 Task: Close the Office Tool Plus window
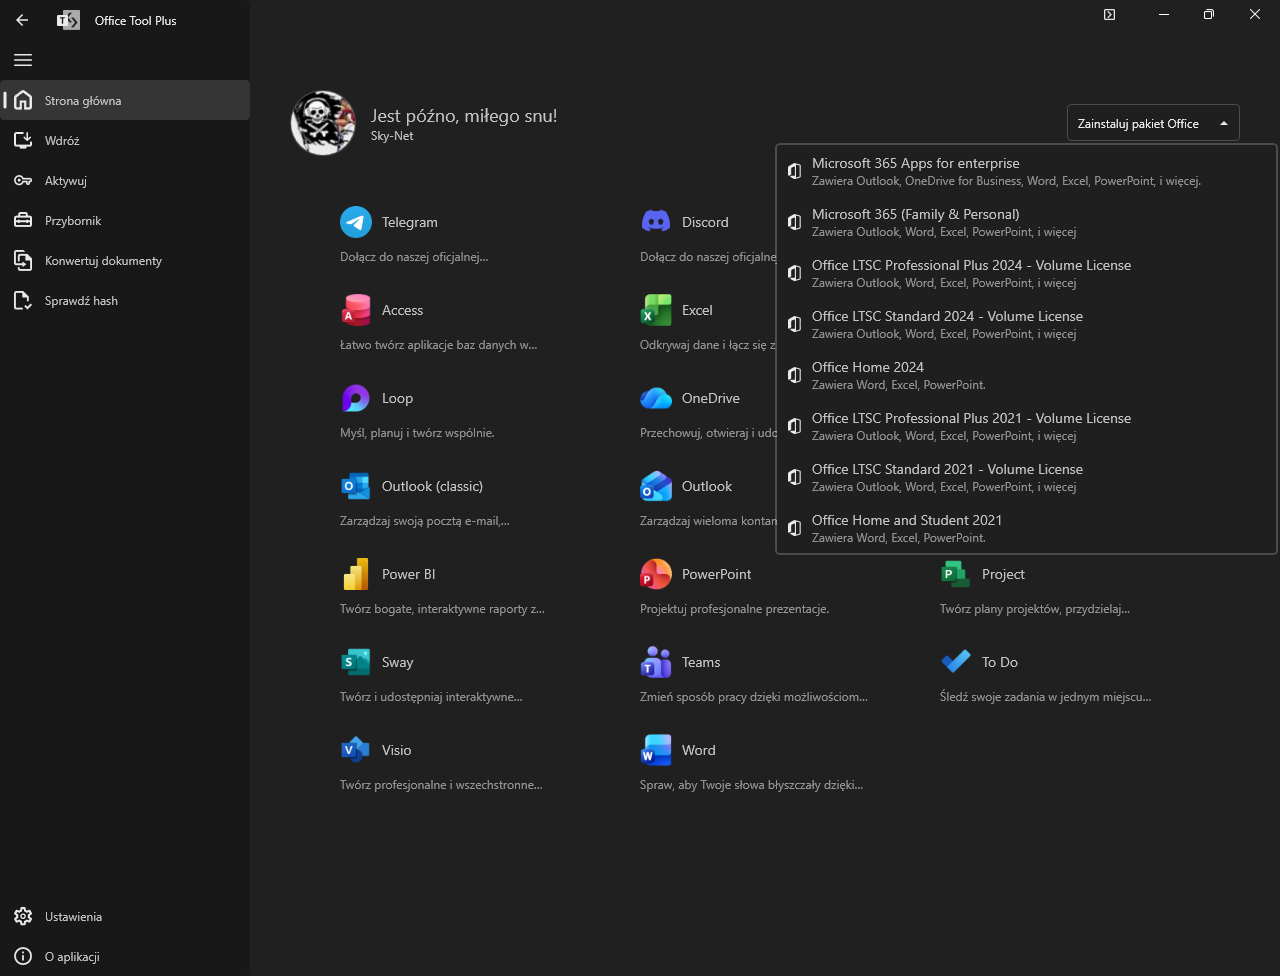(x=1255, y=14)
